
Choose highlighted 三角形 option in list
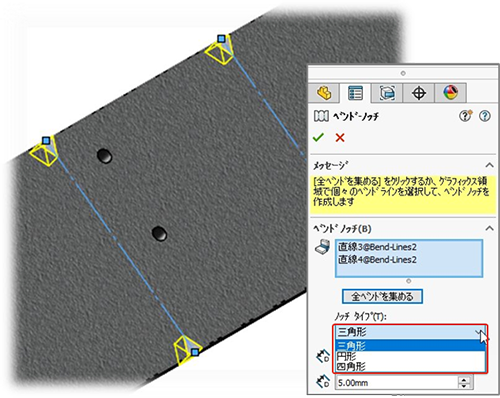[x=410, y=346]
